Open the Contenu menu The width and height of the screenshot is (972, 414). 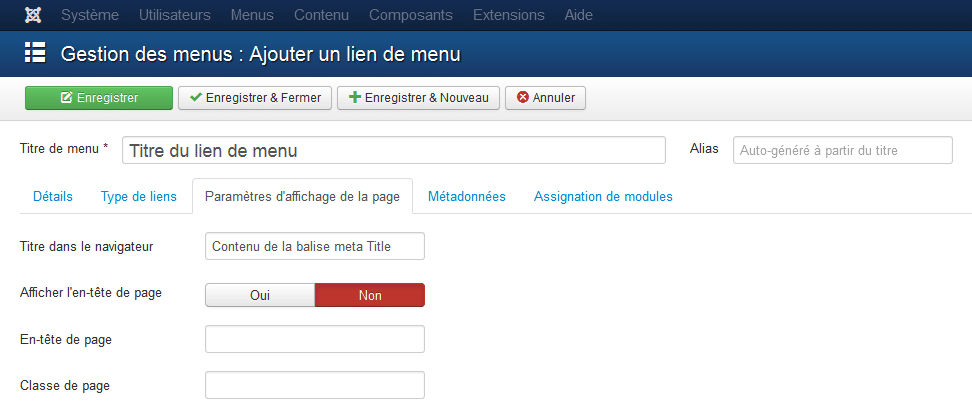click(x=321, y=15)
